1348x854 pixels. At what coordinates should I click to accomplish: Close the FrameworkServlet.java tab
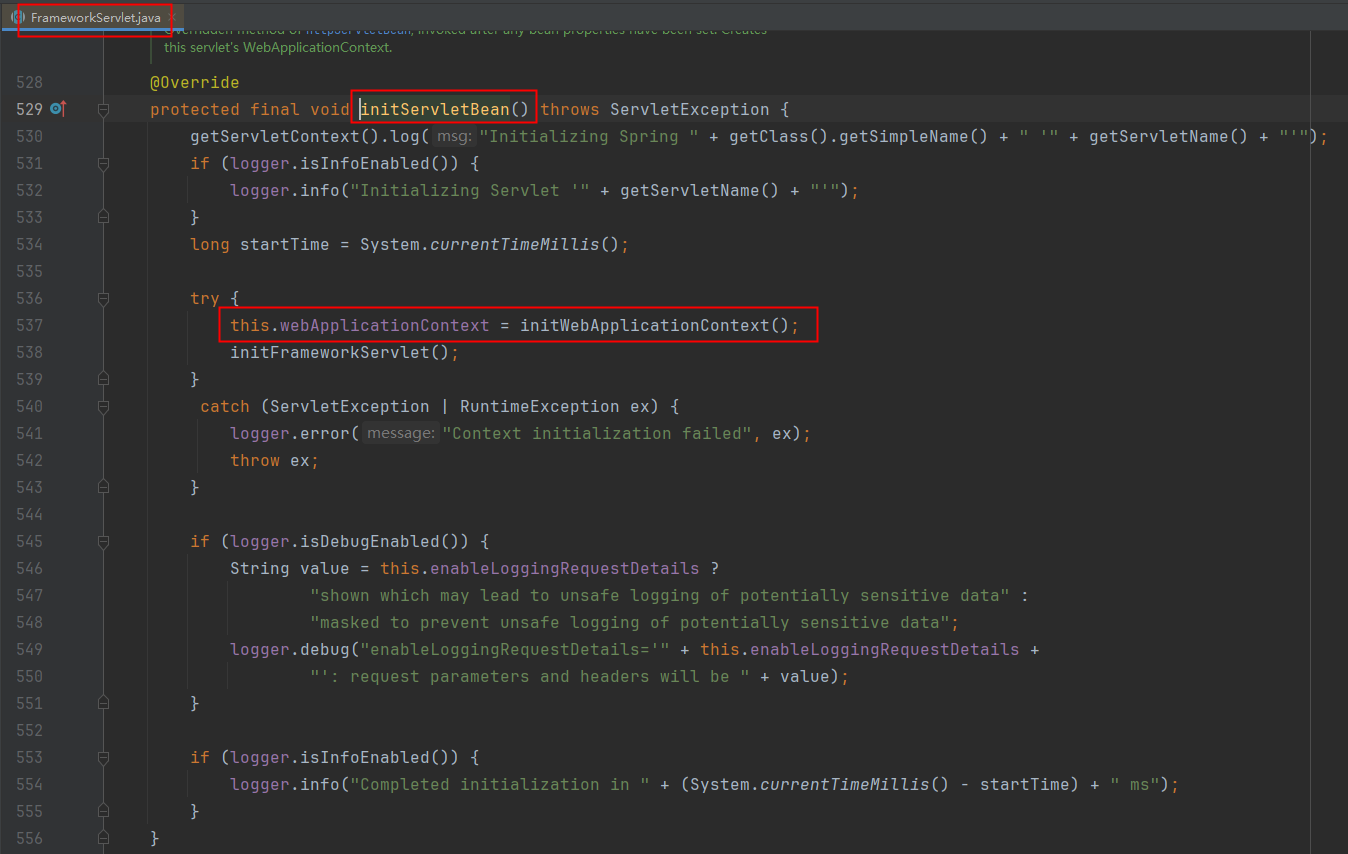171,18
